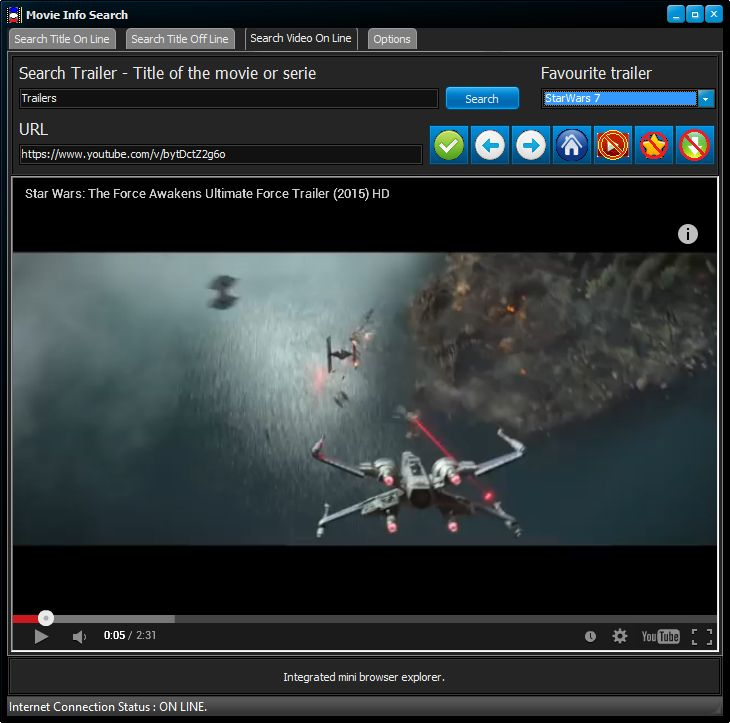Click the Movie Info Search app icon
730x723 pixels.
(14, 15)
